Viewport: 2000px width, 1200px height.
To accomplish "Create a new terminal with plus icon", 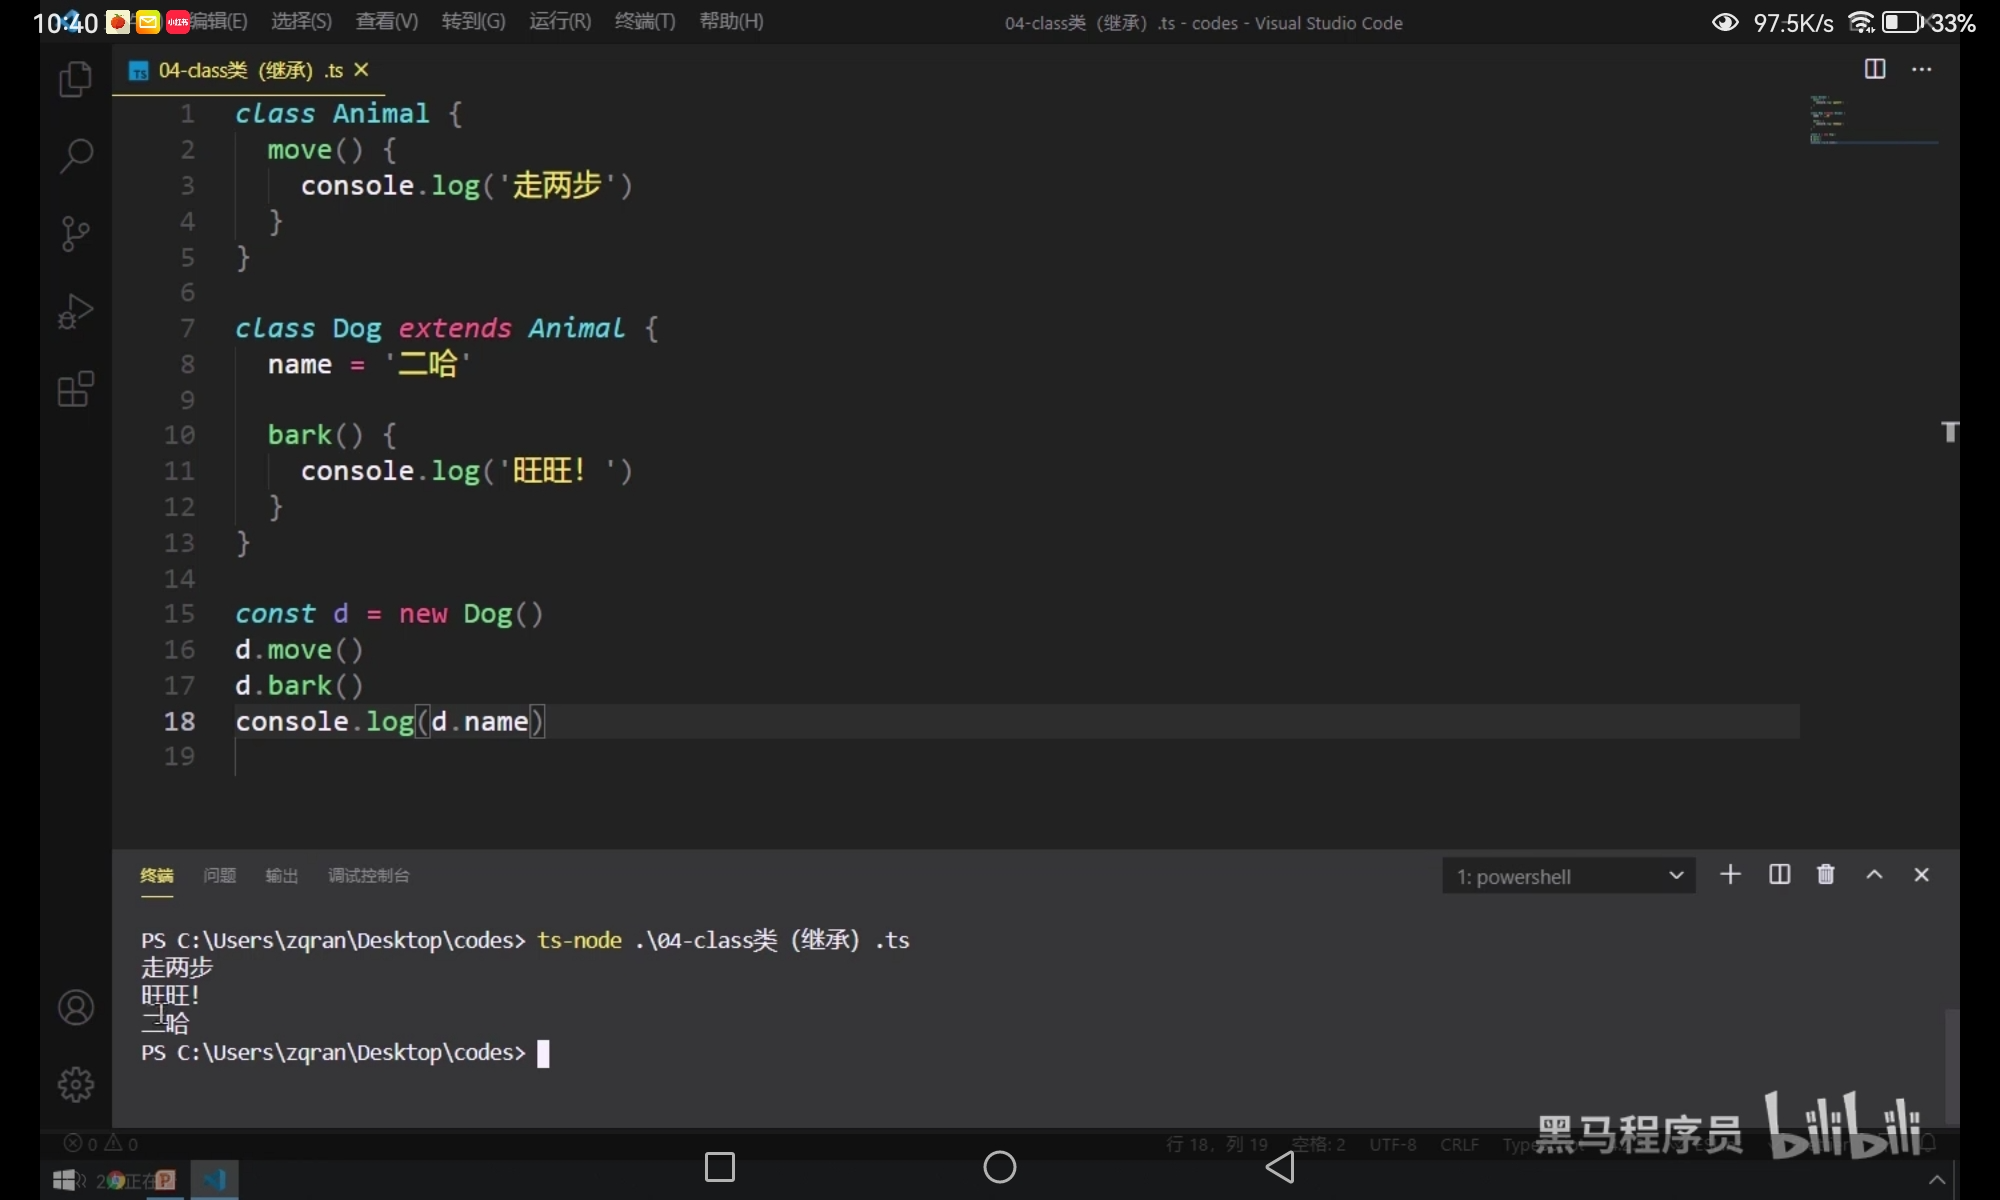I will pyautogui.click(x=1730, y=875).
